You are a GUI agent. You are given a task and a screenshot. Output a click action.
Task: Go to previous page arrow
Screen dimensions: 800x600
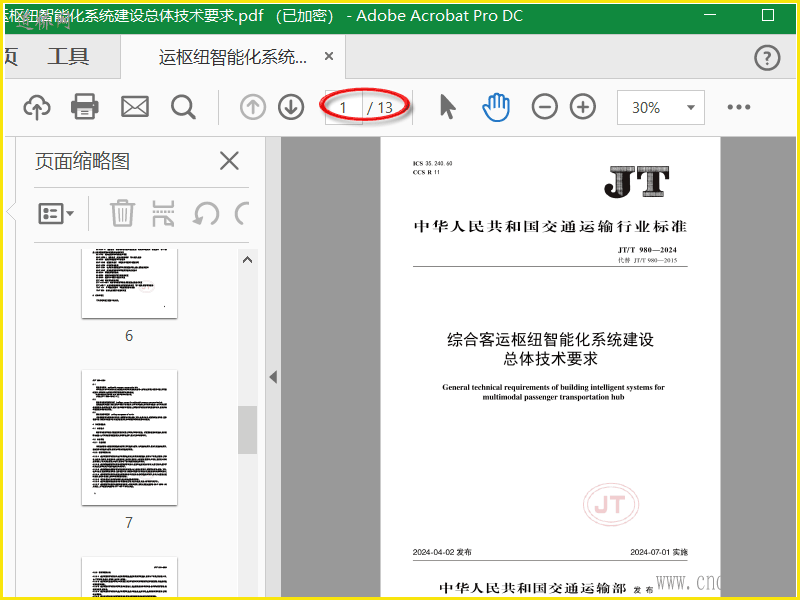pyautogui.click(x=253, y=107)
